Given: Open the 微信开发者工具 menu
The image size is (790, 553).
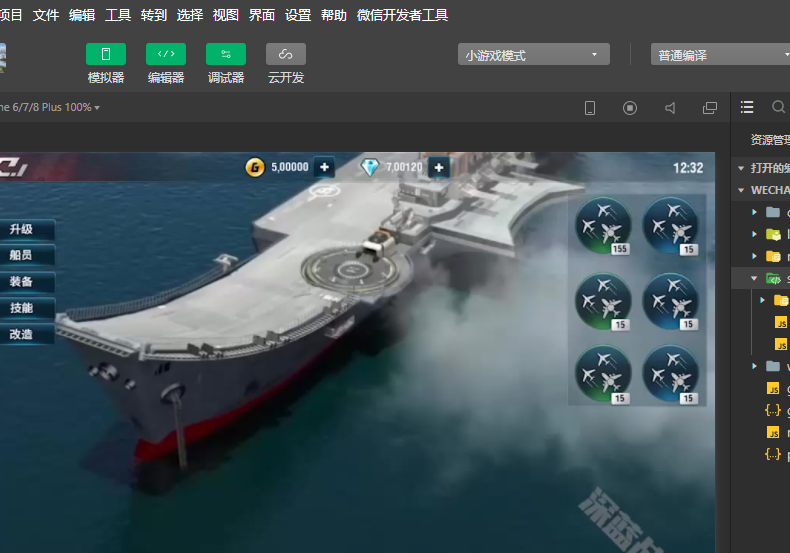Looking at the screenshot, I should [x=403, y=15].
